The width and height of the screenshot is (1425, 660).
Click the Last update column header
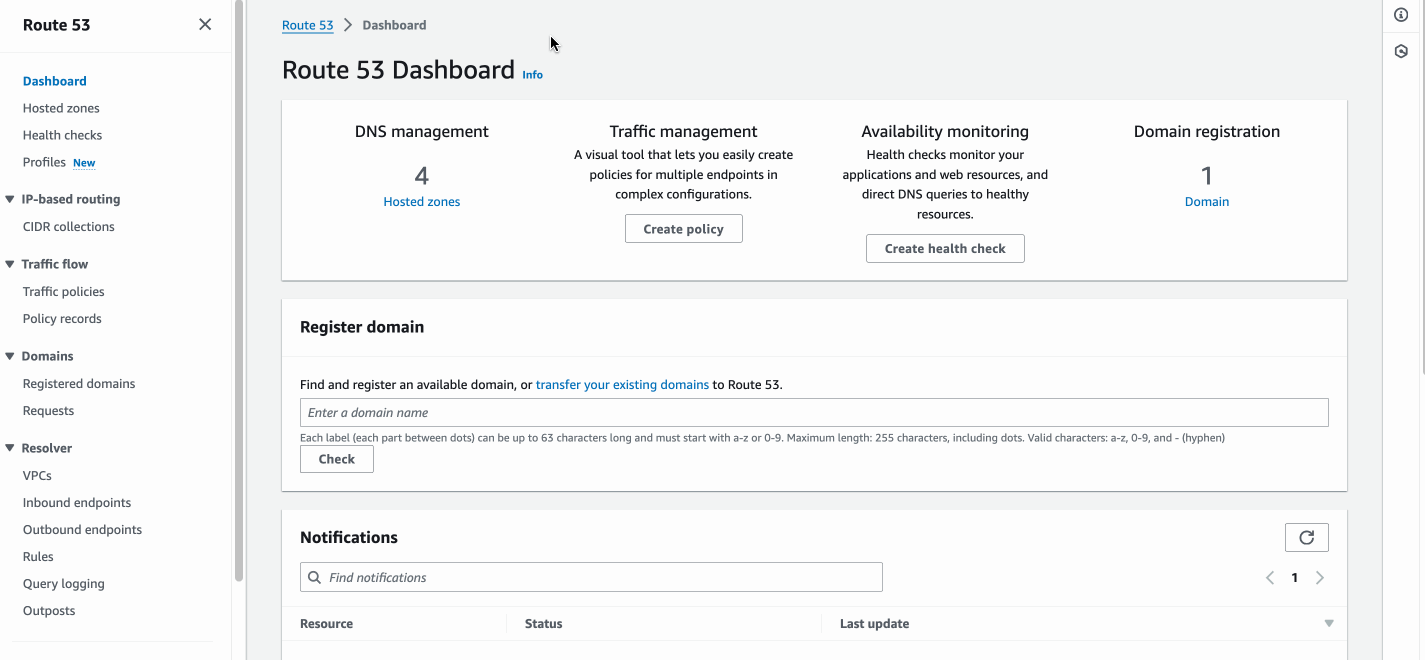(874, 624)
